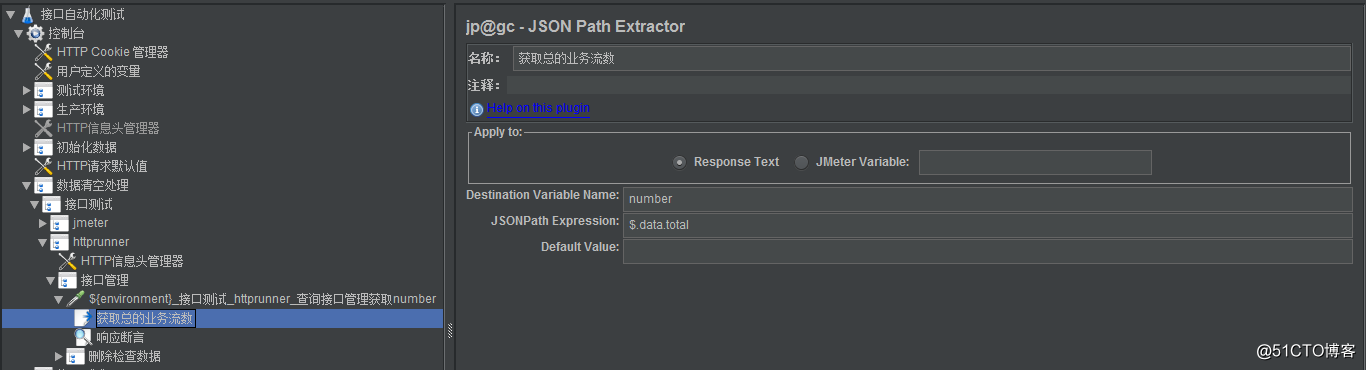Click the 删除检查数据 controller icon

[x=76, y=356]
